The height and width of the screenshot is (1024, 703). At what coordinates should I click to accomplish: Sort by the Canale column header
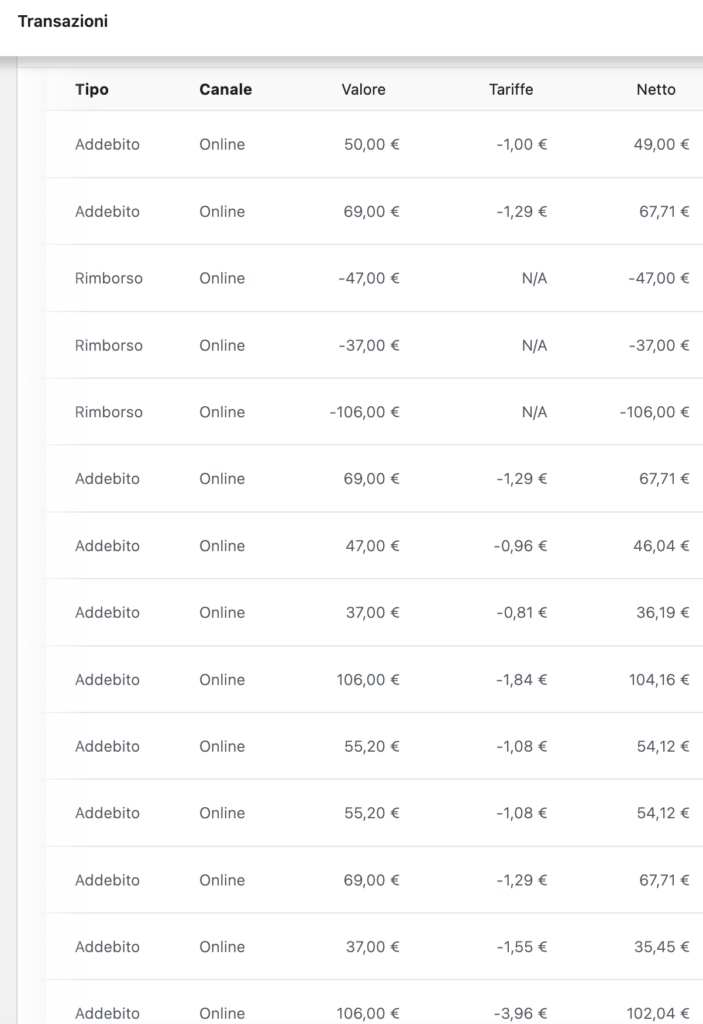coord(225,89)
